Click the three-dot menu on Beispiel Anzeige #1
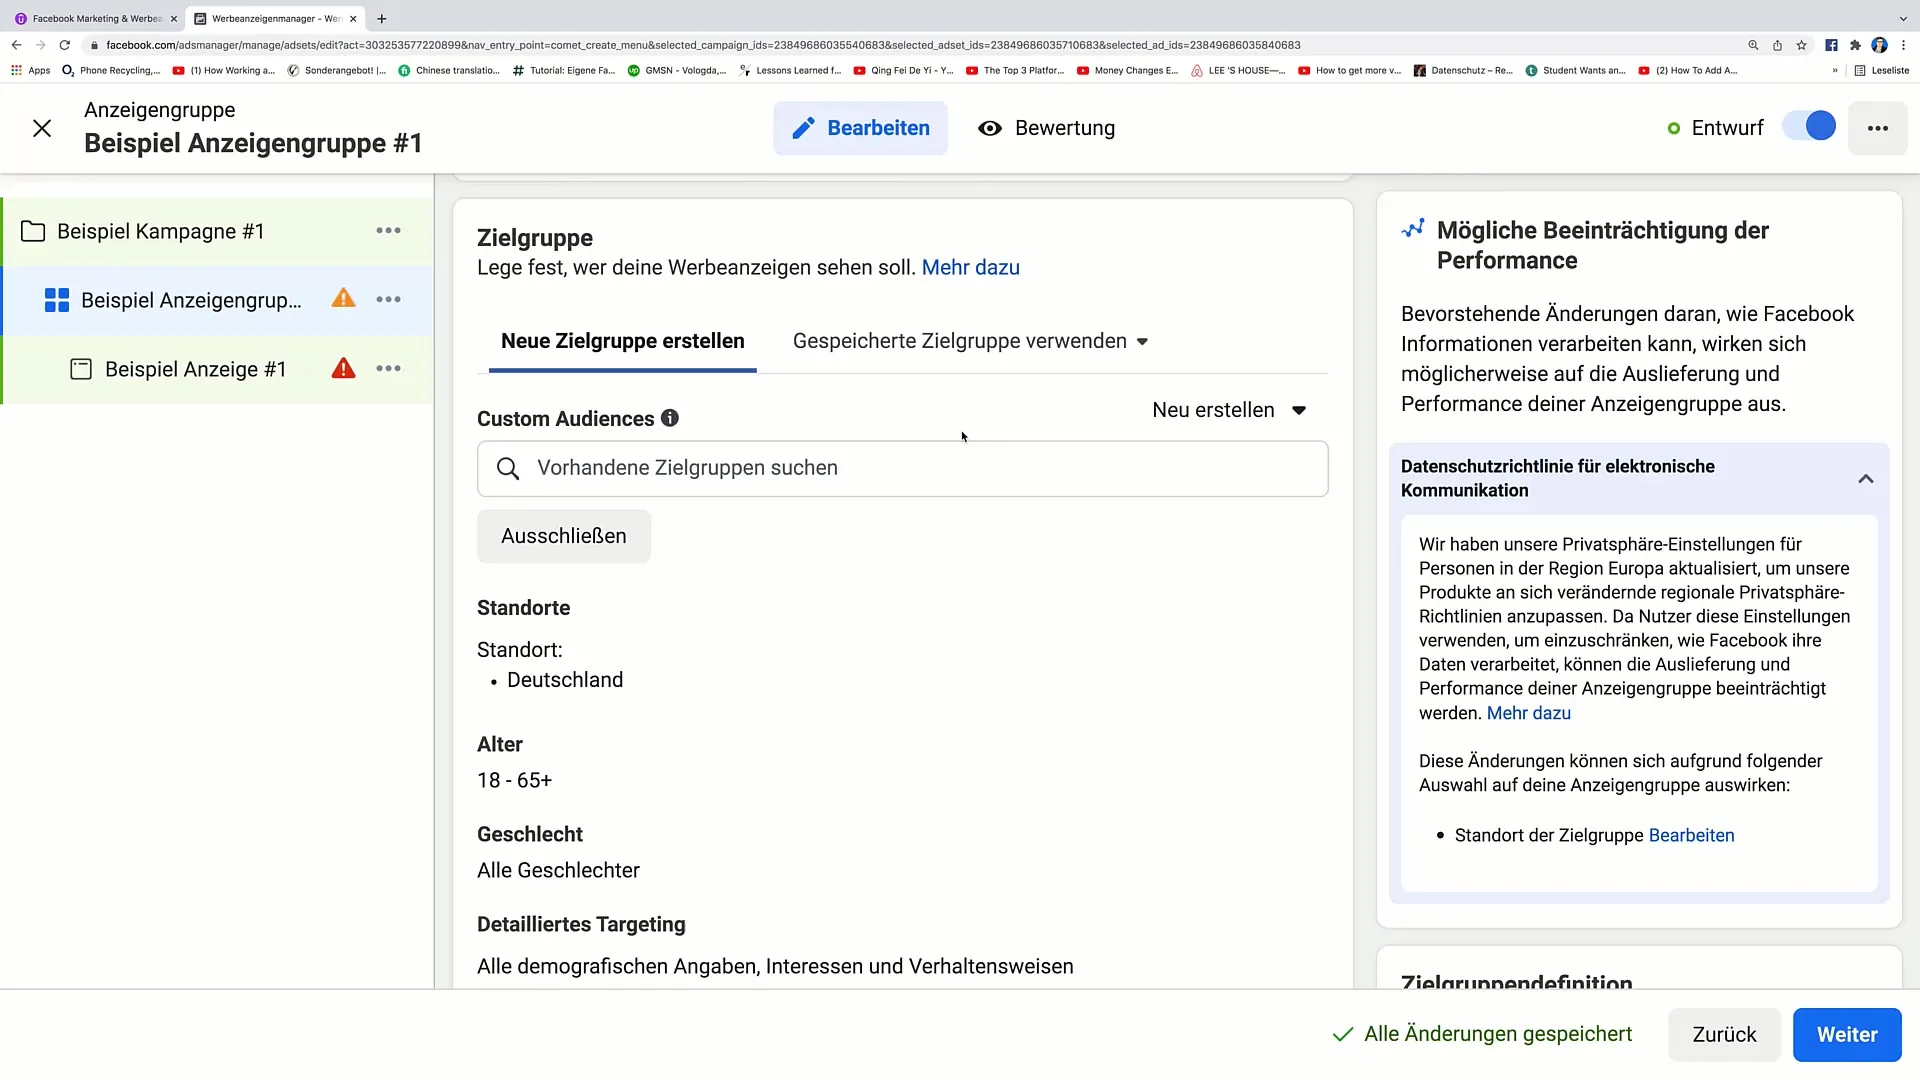Image resolution: width=1920 pixels, height=1080 pixels. (x=389, y=368)
